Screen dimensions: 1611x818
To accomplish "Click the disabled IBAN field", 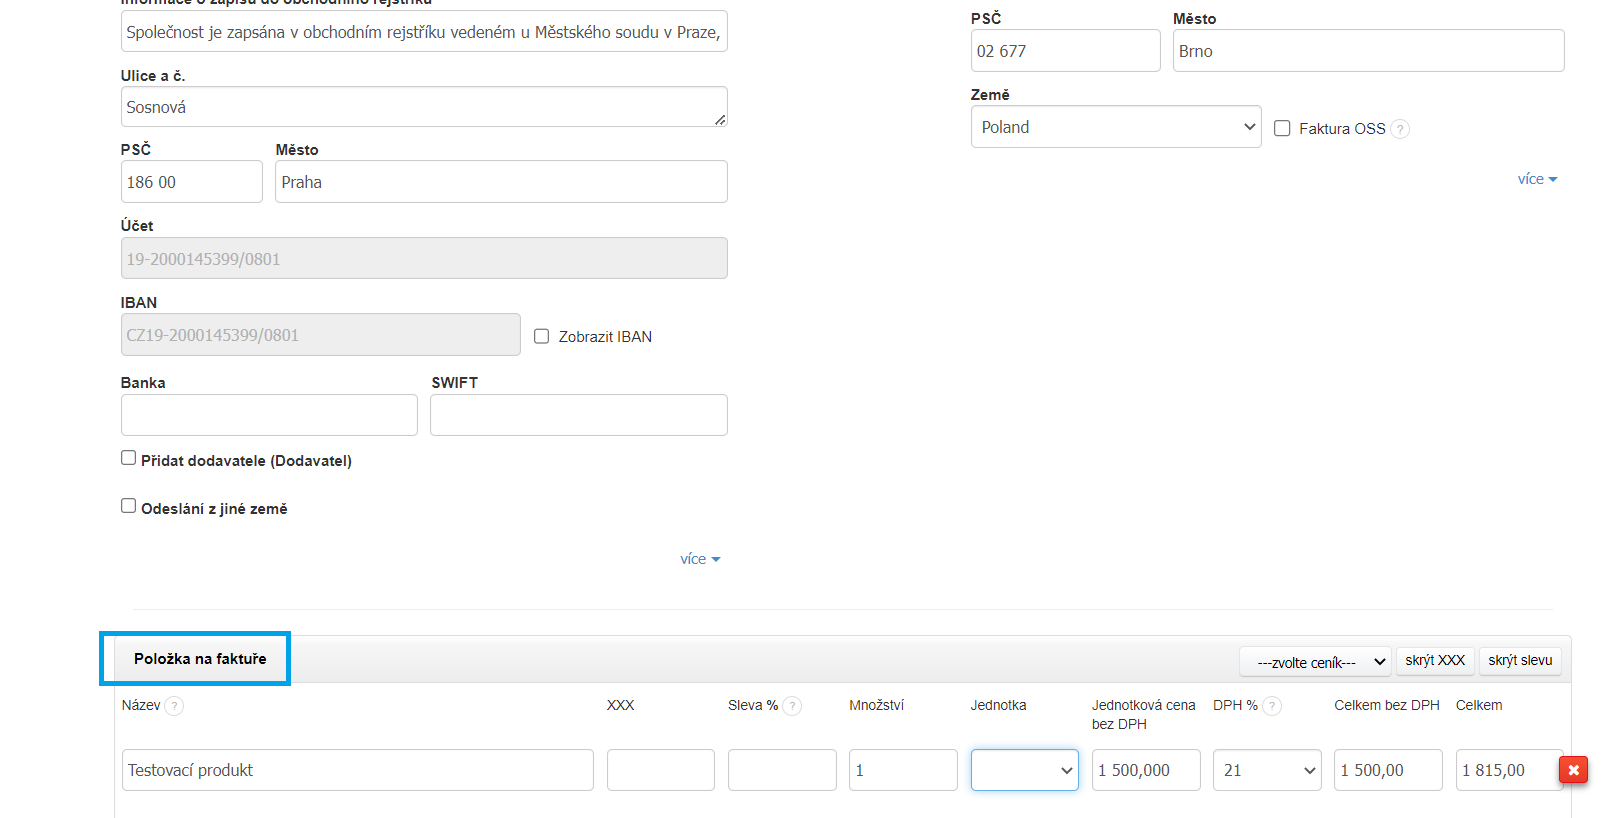I will coord(321,335).
